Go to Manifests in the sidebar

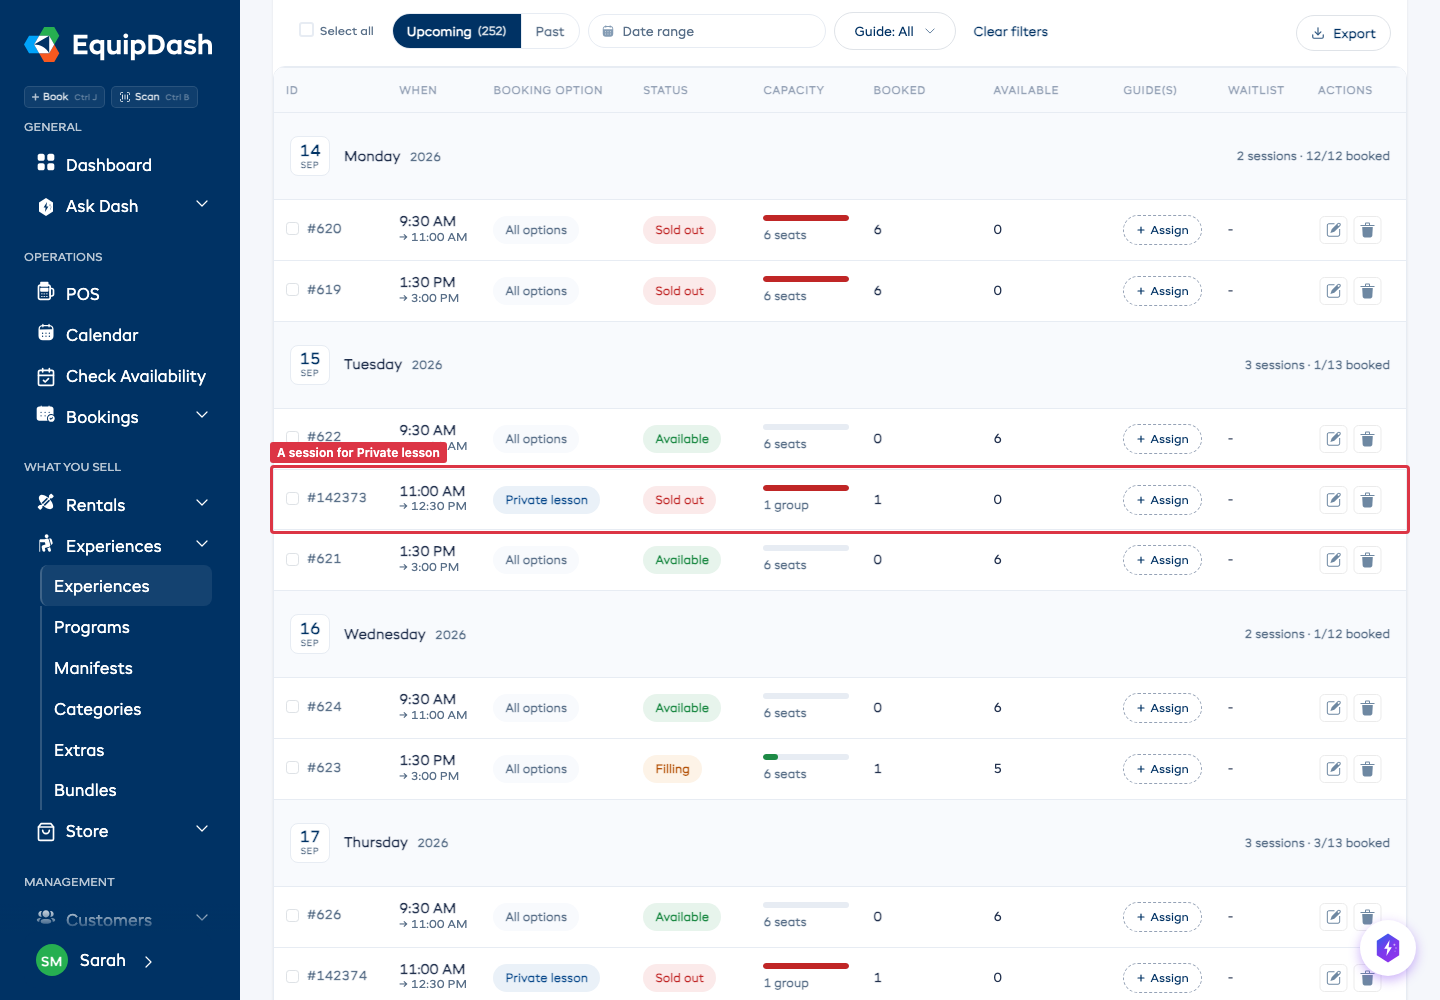point(93,668)
